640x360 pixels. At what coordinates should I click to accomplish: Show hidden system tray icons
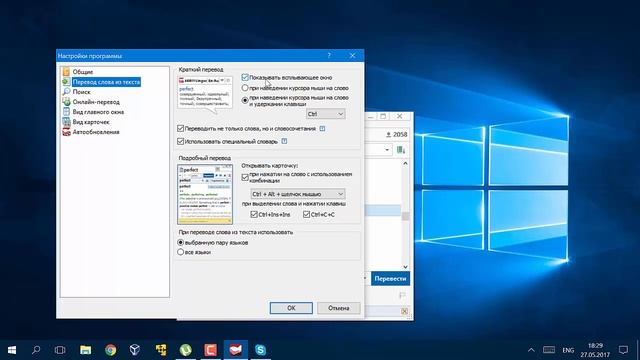click(531, 350)
